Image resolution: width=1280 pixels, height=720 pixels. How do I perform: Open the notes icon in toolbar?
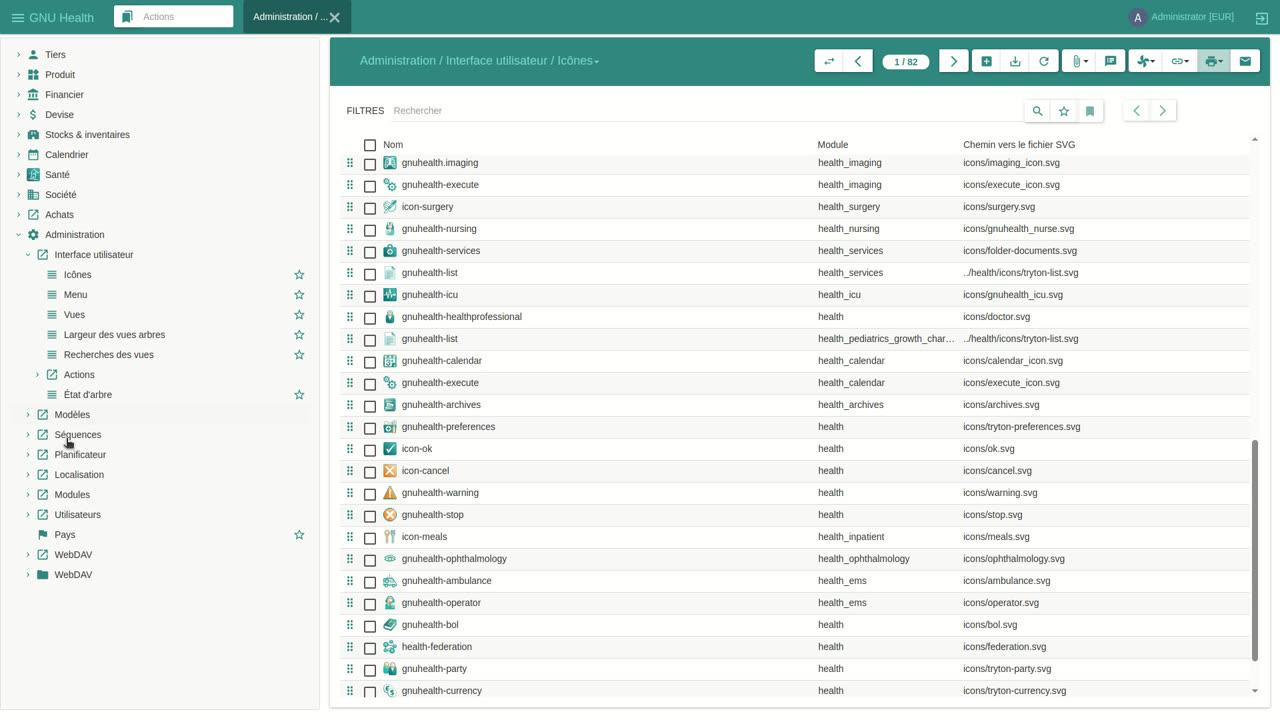click(1110, 61)
